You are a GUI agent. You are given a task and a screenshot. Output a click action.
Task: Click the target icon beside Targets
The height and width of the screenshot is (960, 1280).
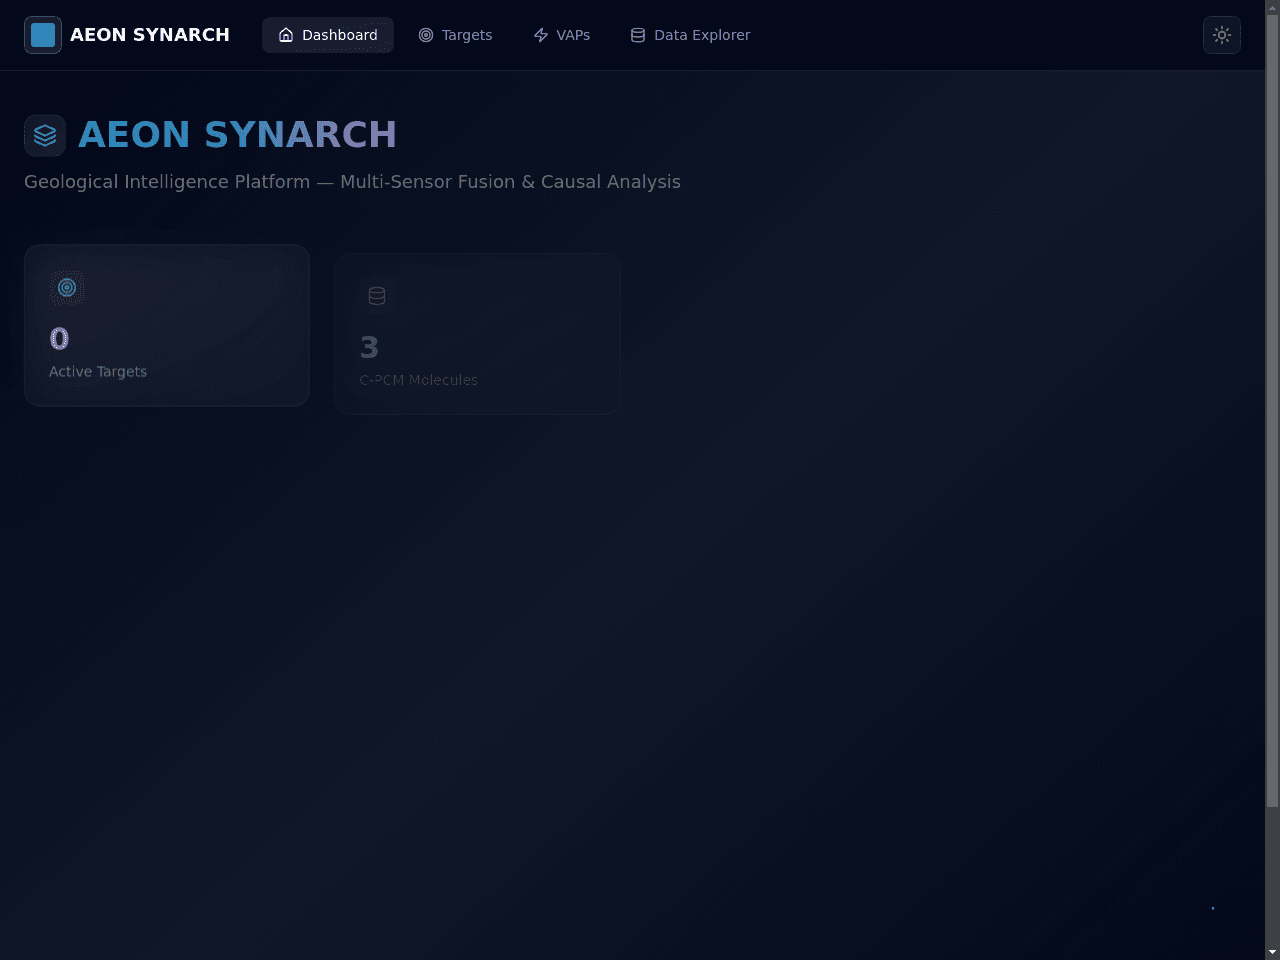(x=426, y=35)
